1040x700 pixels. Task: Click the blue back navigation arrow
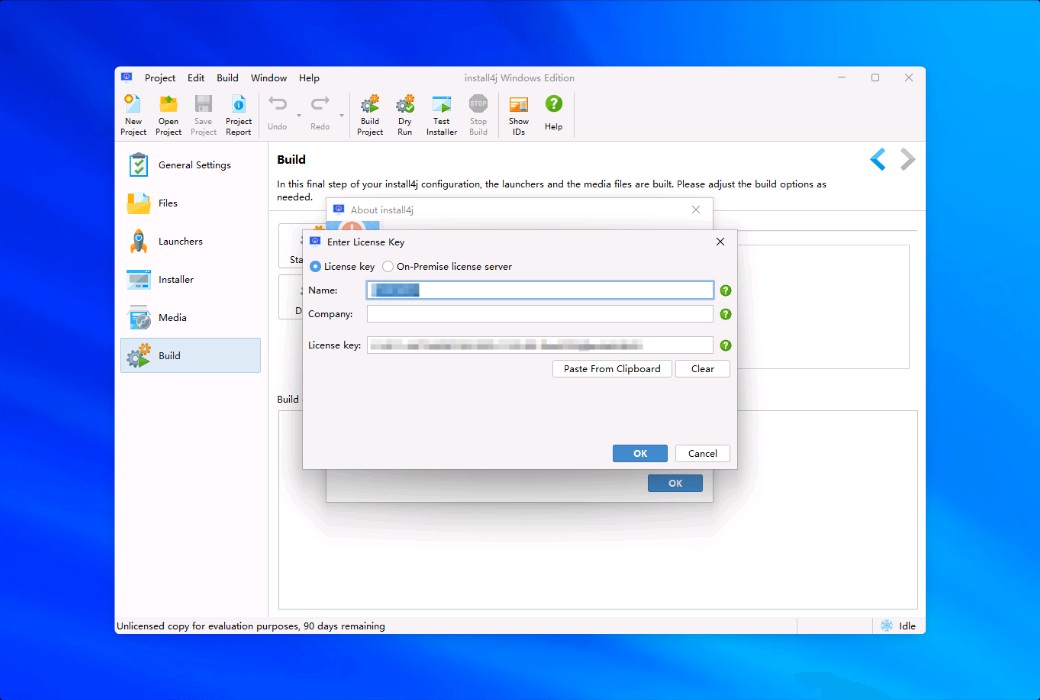click(x=878, y=159)
